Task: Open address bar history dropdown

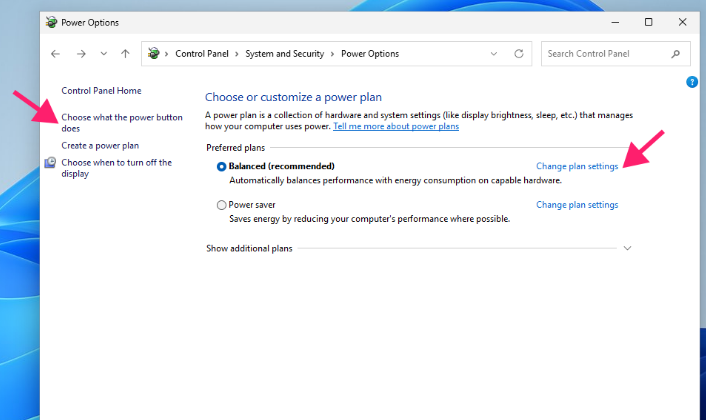Action: click(x=493, y=54)
